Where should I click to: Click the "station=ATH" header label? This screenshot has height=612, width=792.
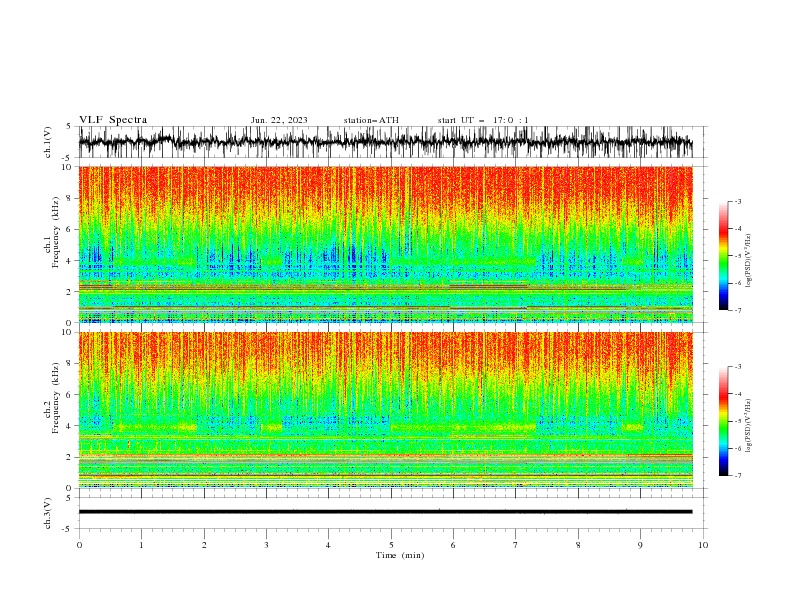(371, 120)
